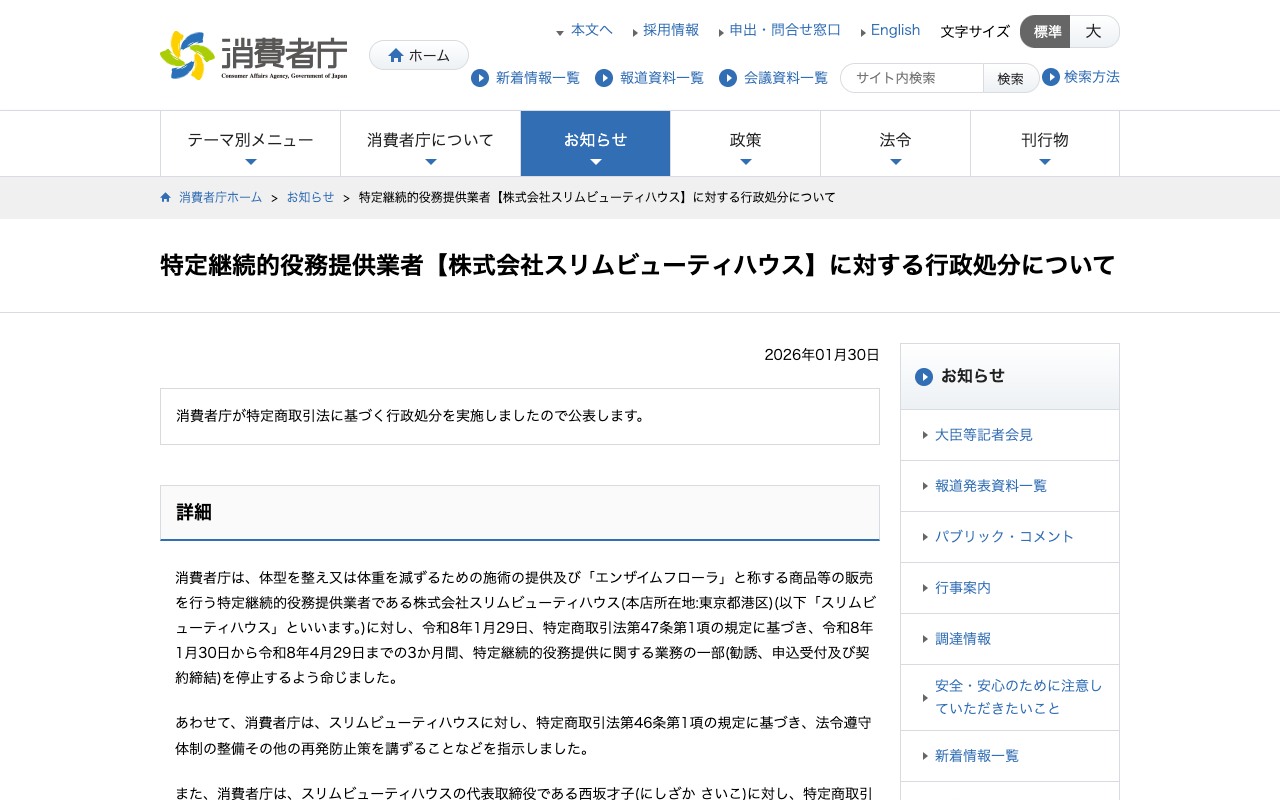Screen dimensions: 1280x800
Task: Click the arrow icon beside 報道資料一覧
Action: coord(604,78)
